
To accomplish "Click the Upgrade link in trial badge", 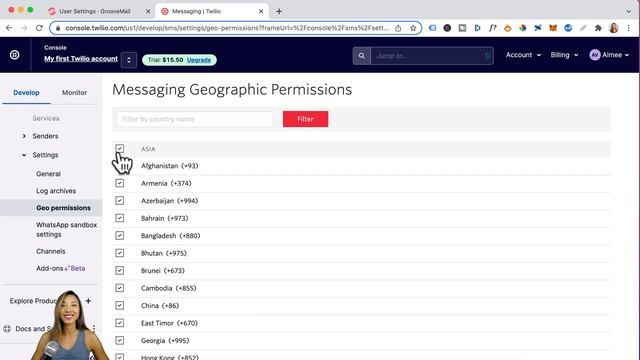I will 199,60.
